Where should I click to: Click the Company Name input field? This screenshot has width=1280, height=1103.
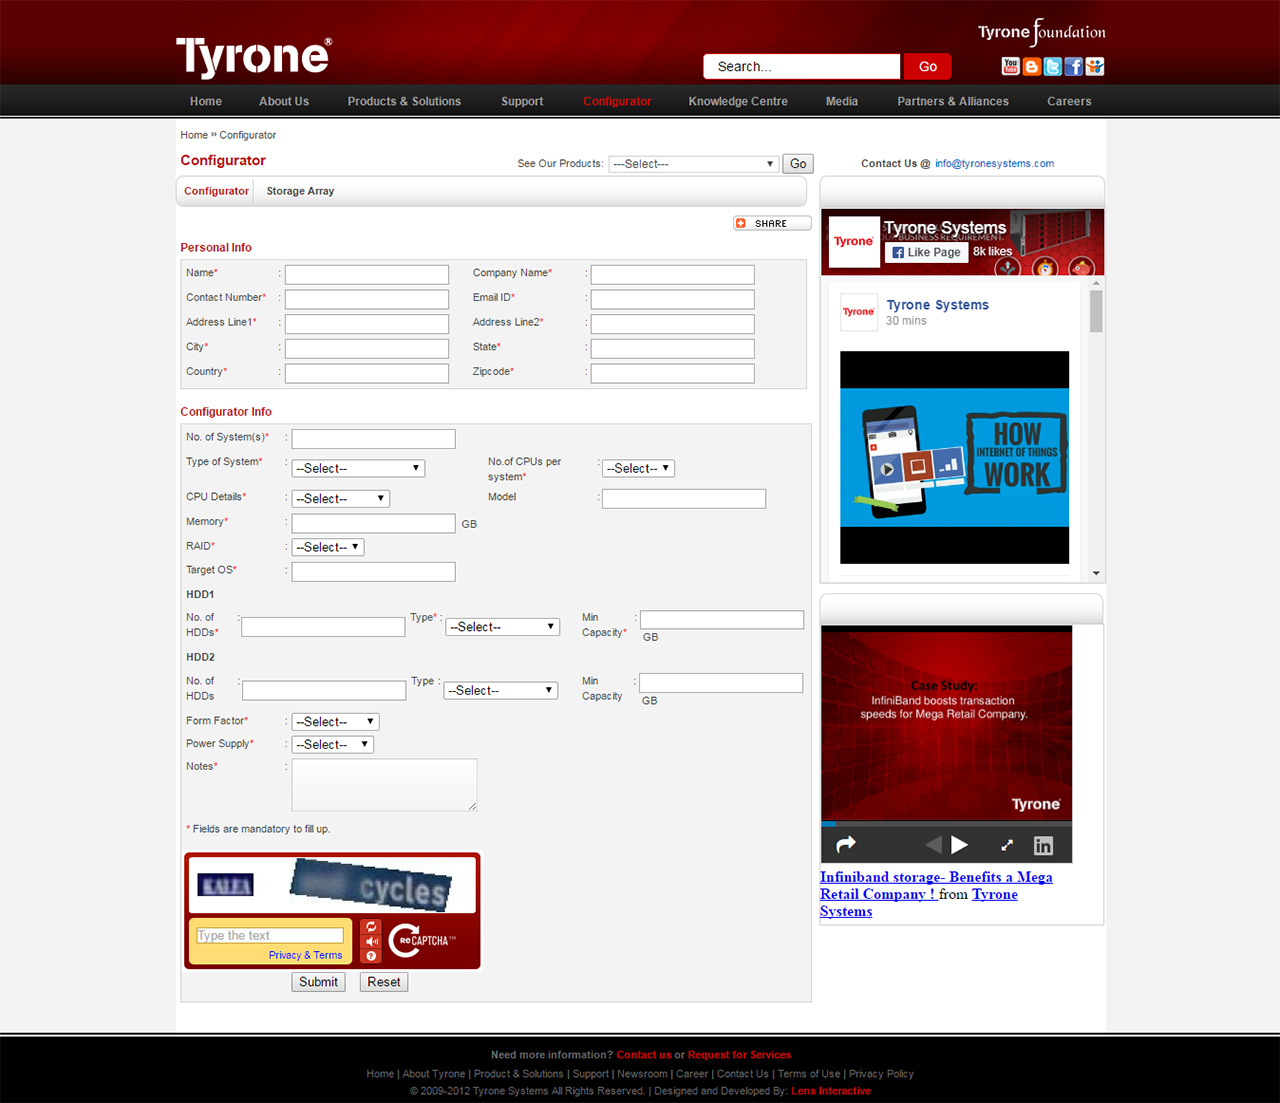[673, 274]
